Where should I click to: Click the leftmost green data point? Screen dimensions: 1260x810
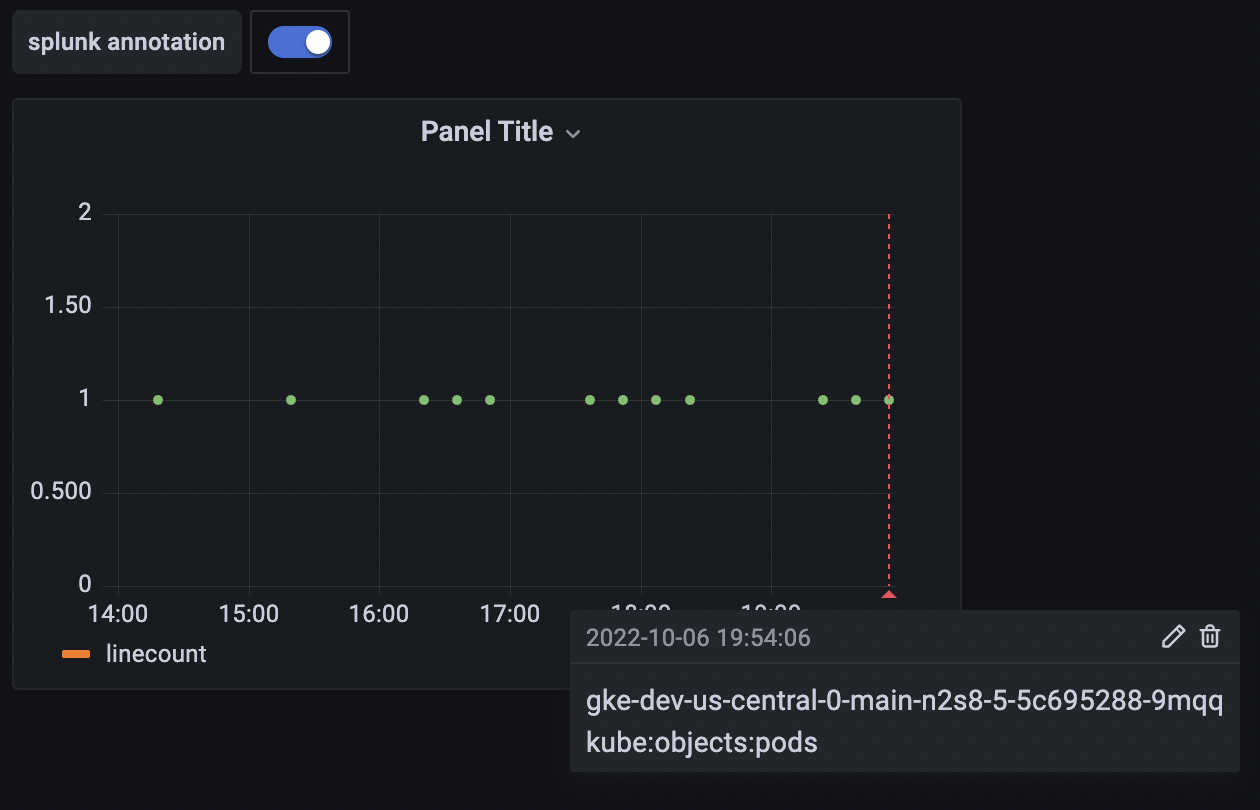158,400
